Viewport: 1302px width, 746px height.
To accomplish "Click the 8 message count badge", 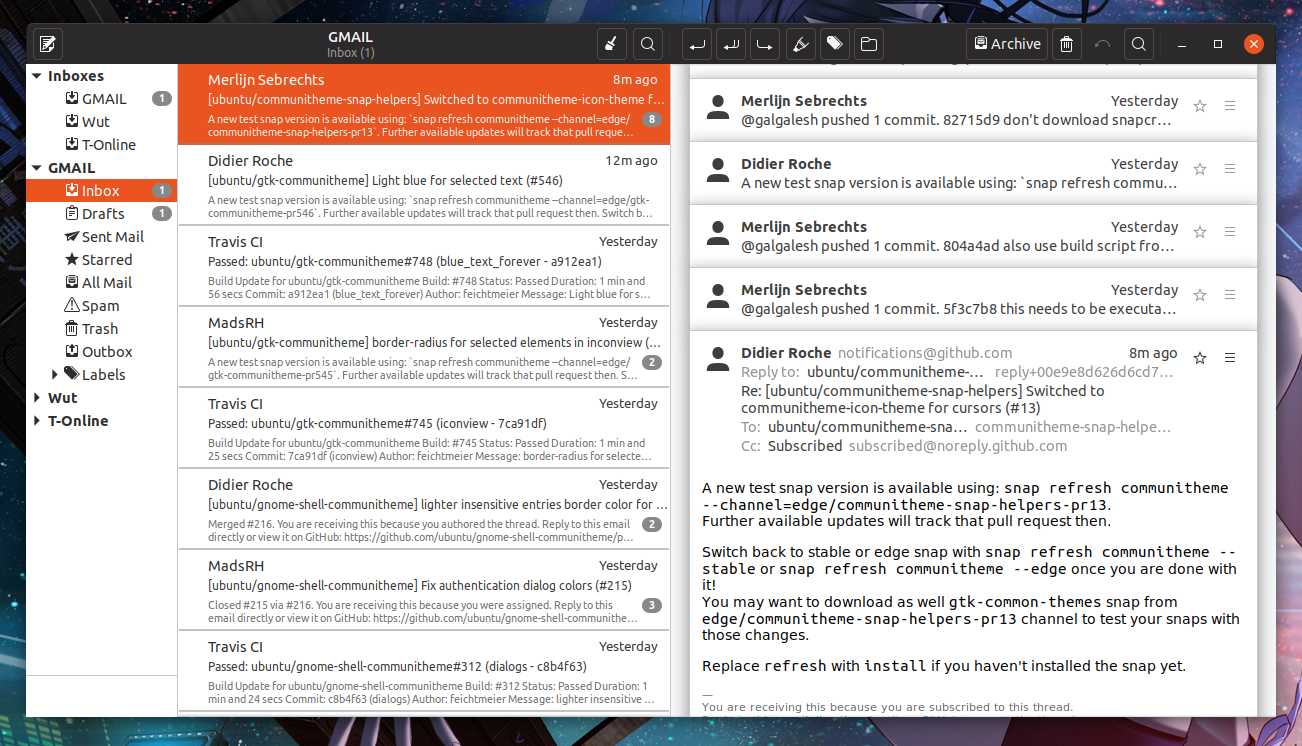I will pyautogui.click(x=652, y=120).
